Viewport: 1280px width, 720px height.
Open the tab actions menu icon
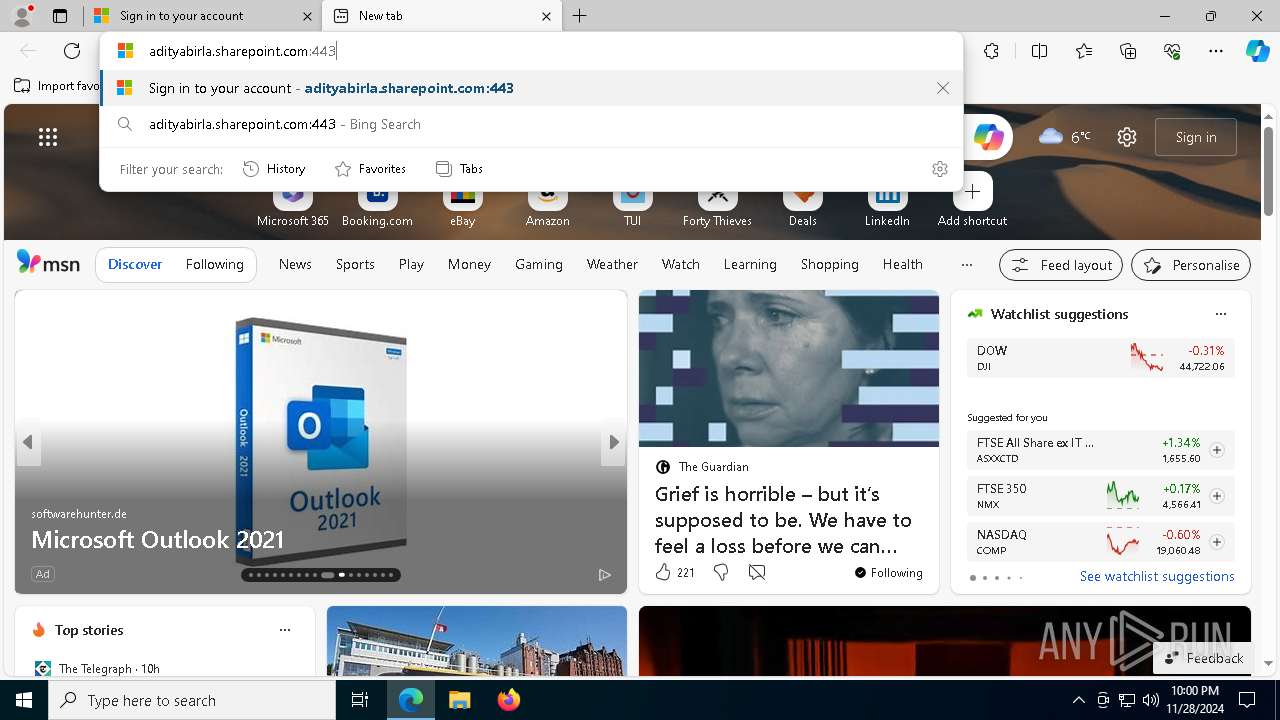point(60,16)
